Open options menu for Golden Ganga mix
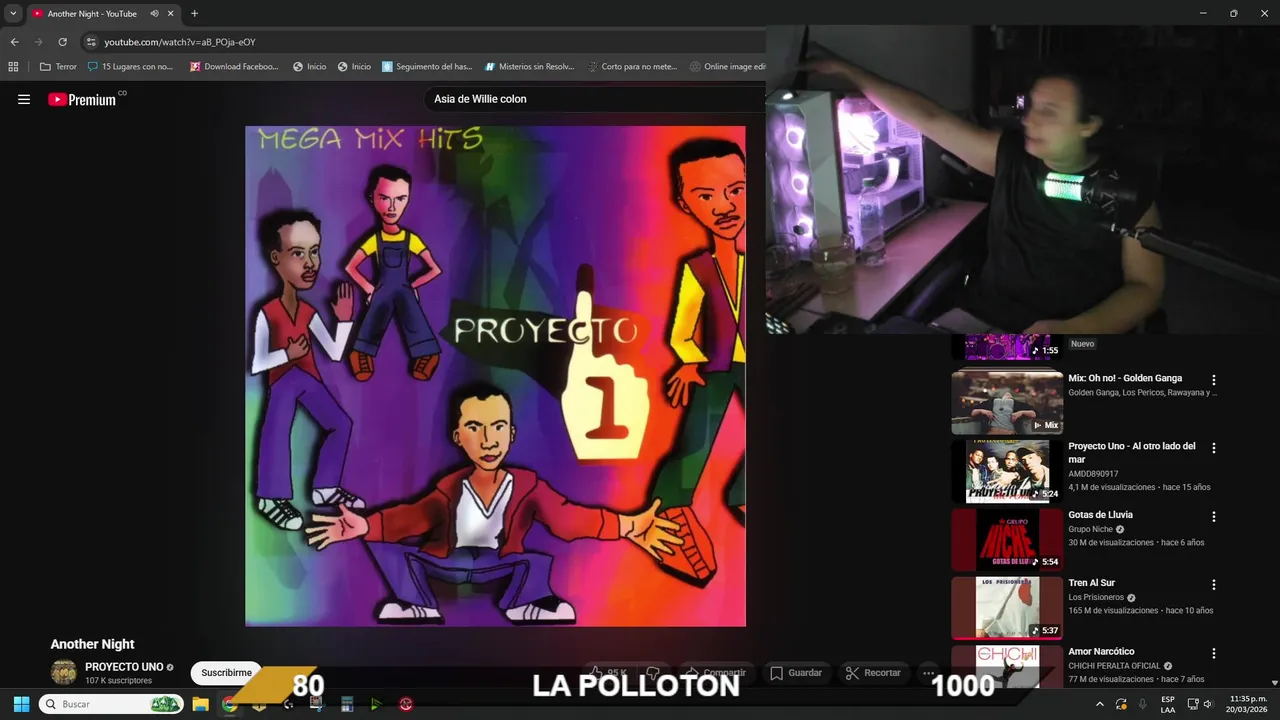This screenshot has height=720, width=1280. [1214, 380]
